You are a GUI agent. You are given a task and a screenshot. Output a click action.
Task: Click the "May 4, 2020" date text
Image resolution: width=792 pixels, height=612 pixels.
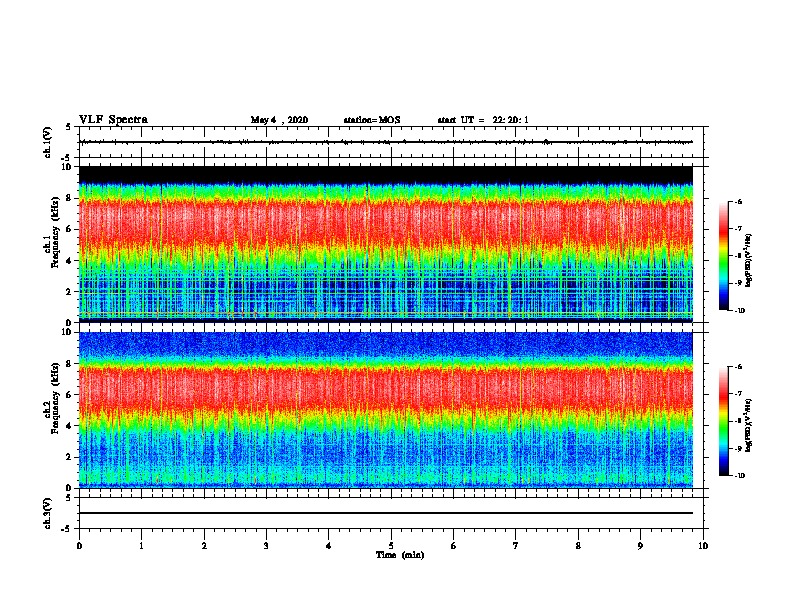pos(279,120)
